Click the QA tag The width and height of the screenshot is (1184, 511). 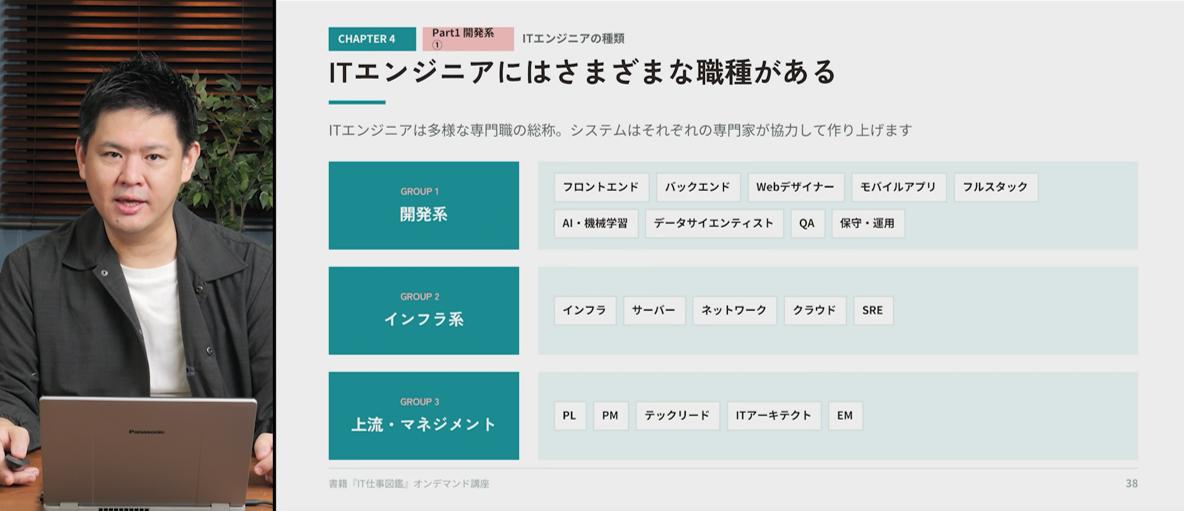coord(807,223)
